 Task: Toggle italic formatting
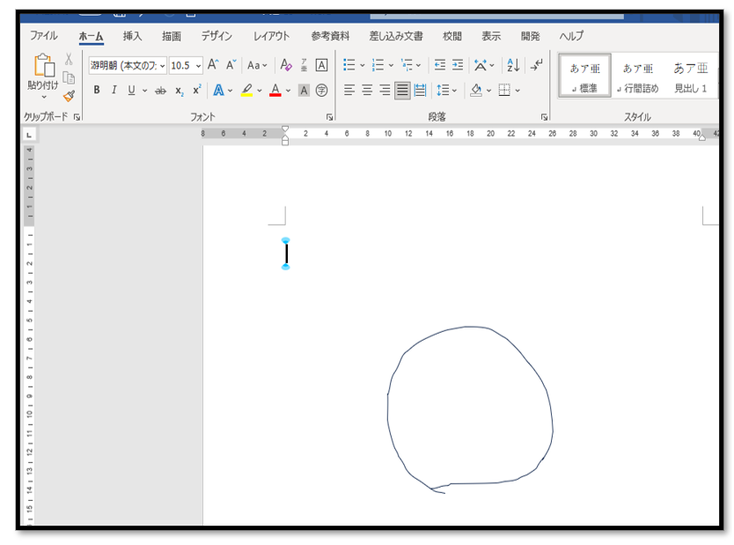click(114, 90)
